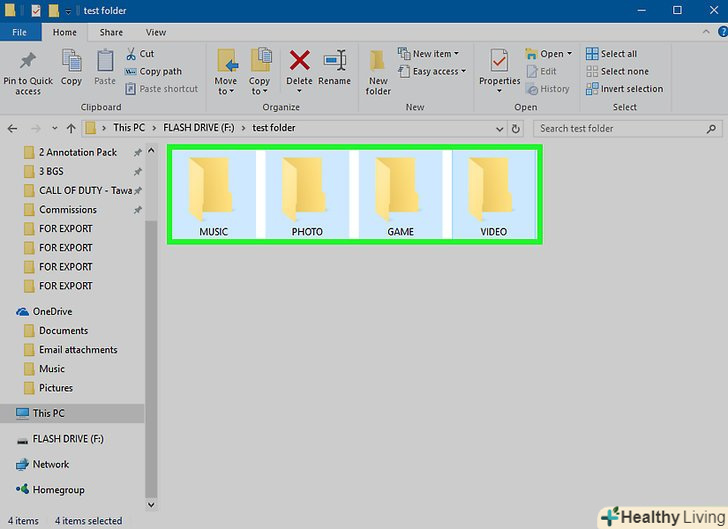The image size is (728, 529).
Task: Click FLASH DRIVE (F:) in the breadcrumb
Action: tap(199, 128)
